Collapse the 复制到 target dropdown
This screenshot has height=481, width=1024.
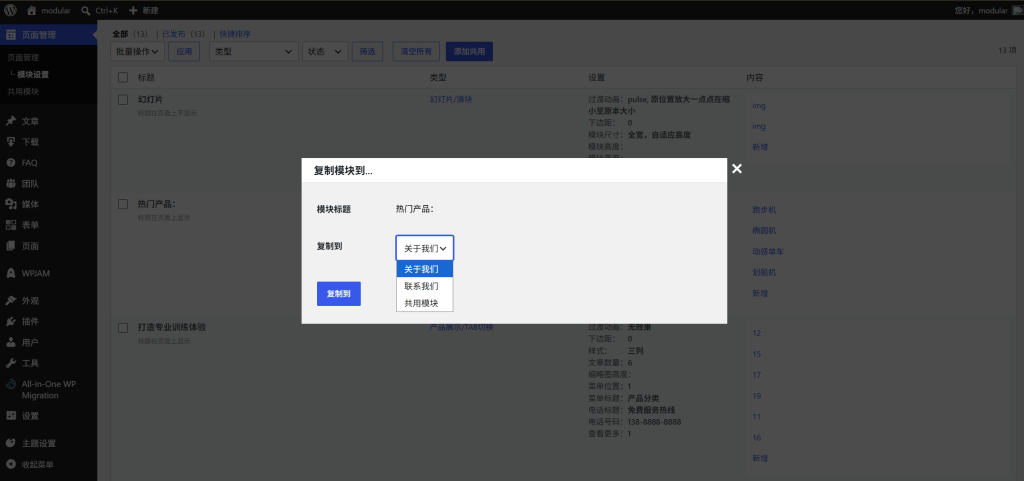point(424,248)
